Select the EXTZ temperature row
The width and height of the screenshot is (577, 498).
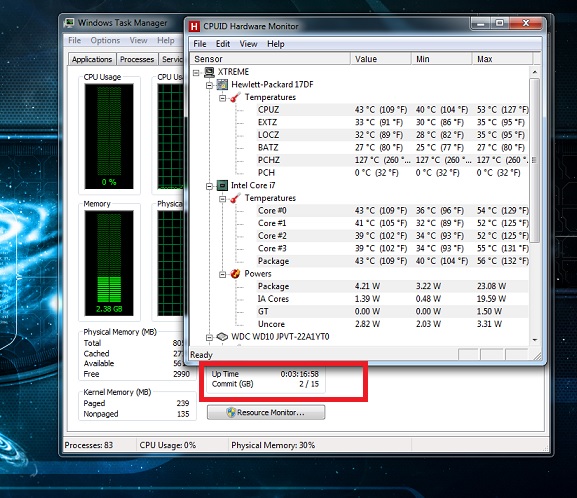click(x=392, y=123)
